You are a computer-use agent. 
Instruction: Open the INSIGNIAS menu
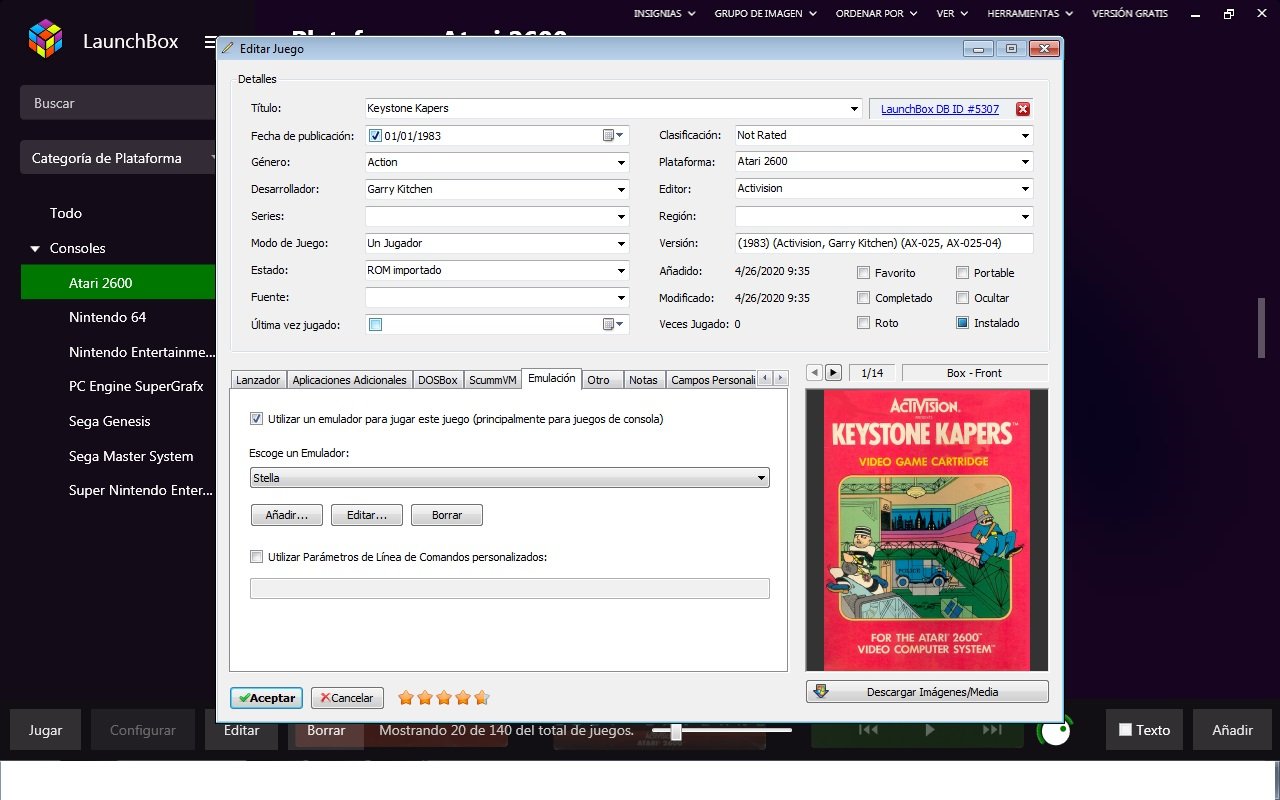[x=665, y=14]
